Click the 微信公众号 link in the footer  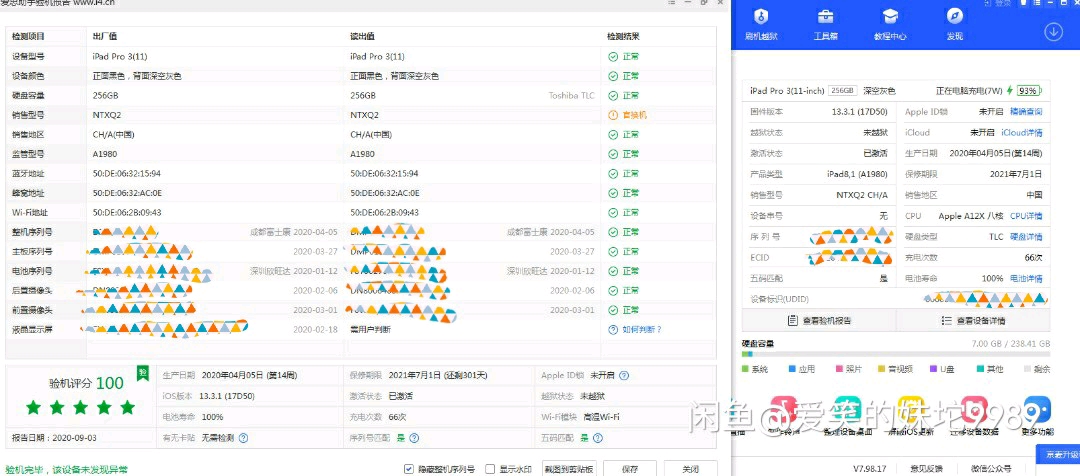coord(991,468)
